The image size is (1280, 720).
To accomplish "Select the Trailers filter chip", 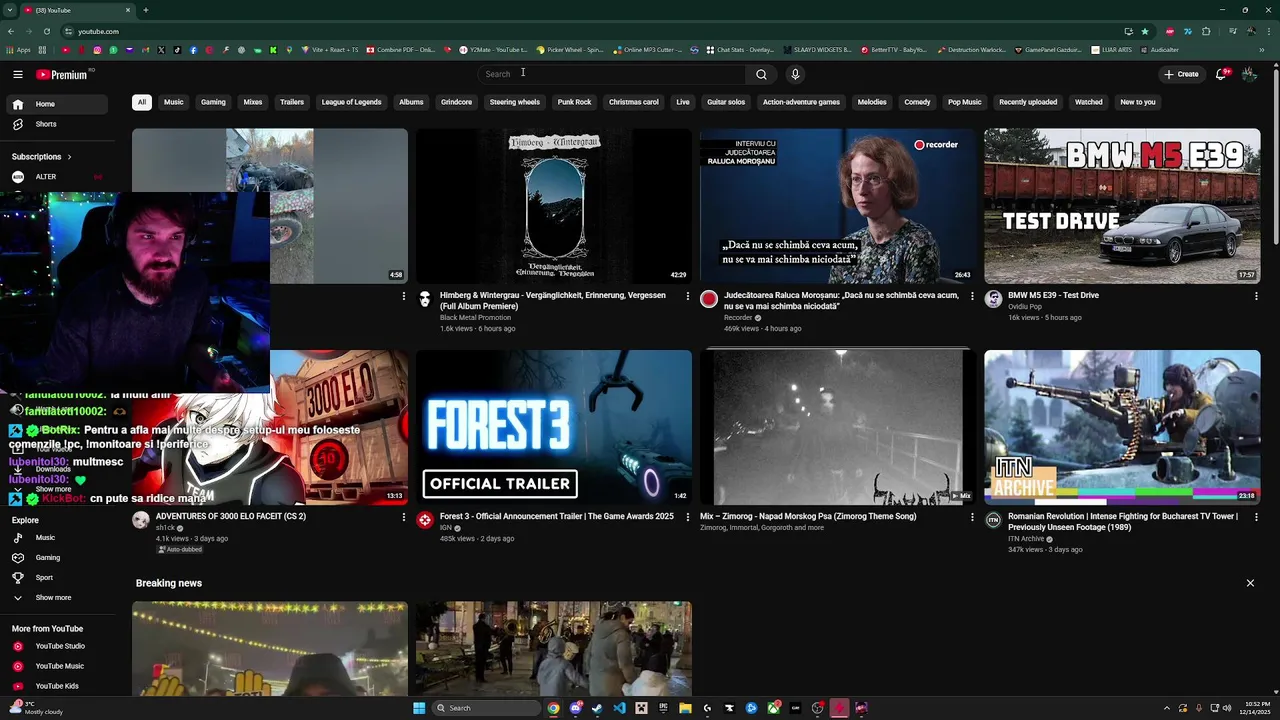I will (292, 102).
